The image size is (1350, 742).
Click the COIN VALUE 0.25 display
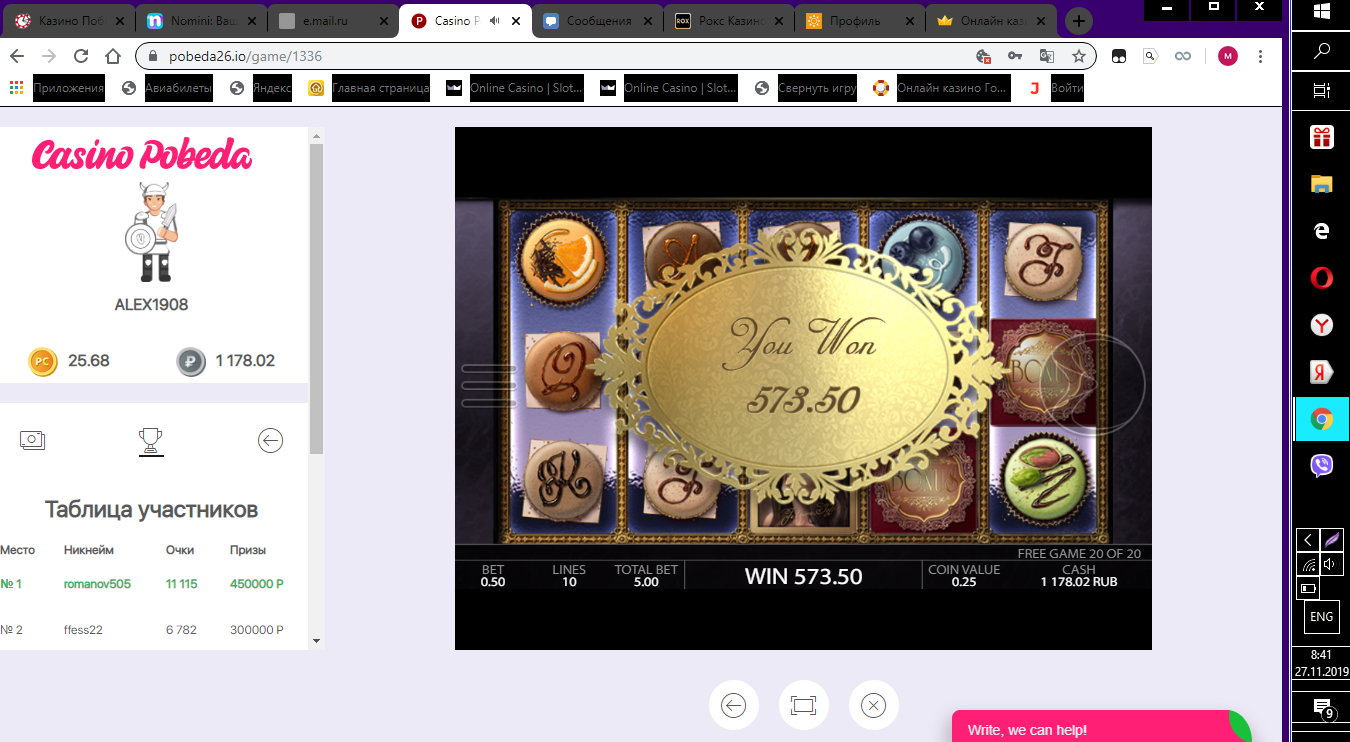click(x=964, y=575)
